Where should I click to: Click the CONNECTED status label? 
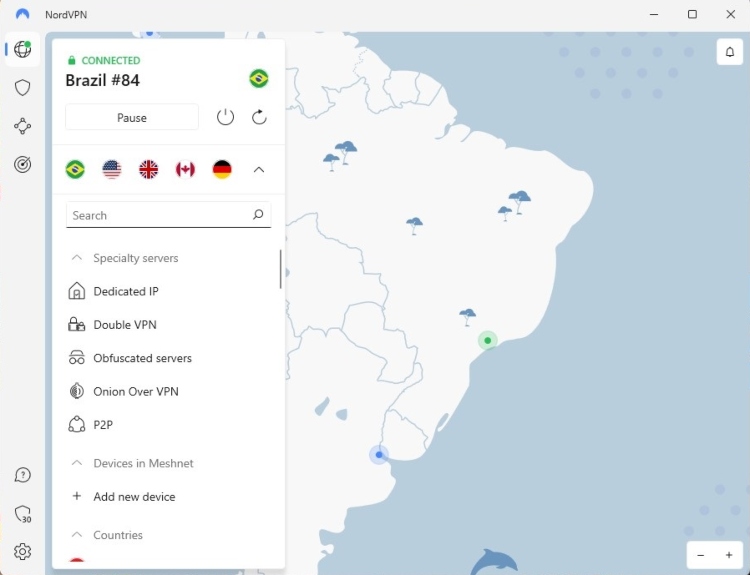(111, 60)
